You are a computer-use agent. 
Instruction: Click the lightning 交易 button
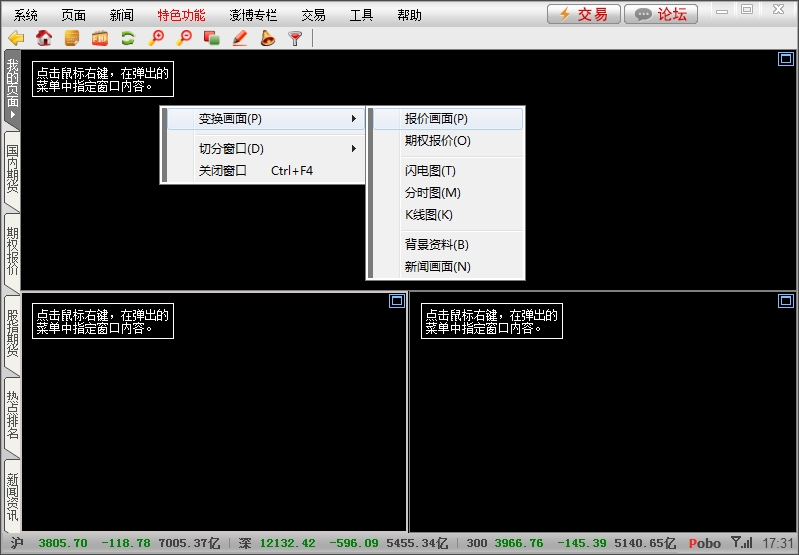click(x=584, y=14)
